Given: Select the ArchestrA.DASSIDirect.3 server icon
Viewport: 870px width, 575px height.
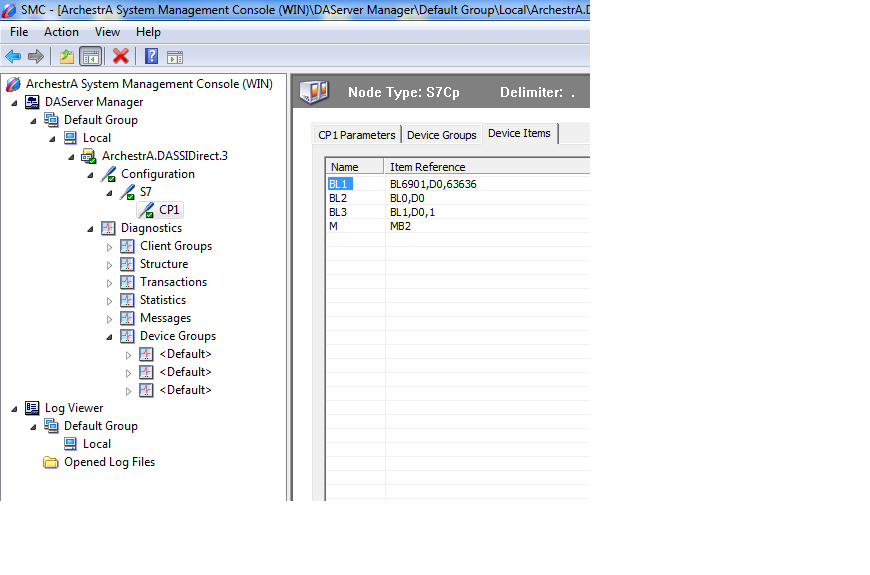Looking at the screenshot, I should click(89, 156).
